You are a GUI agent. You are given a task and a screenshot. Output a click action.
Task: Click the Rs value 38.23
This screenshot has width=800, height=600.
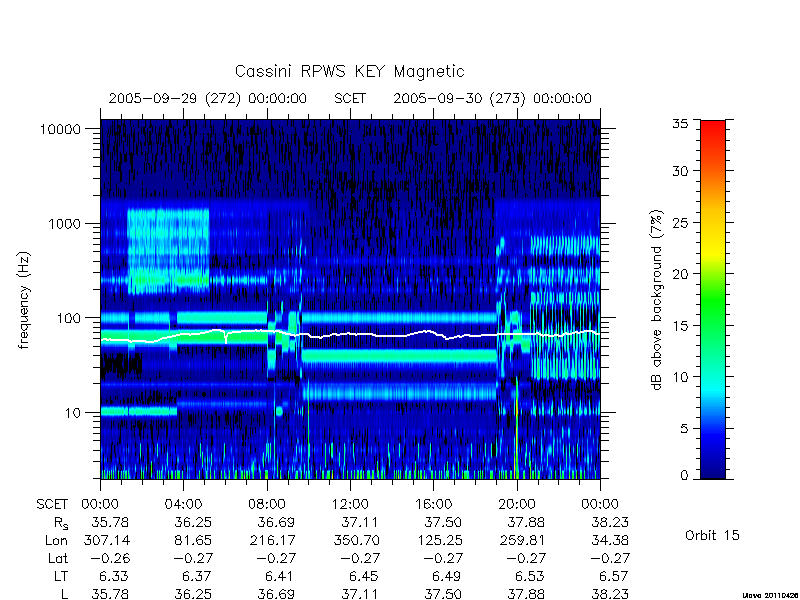pos(610,522)
